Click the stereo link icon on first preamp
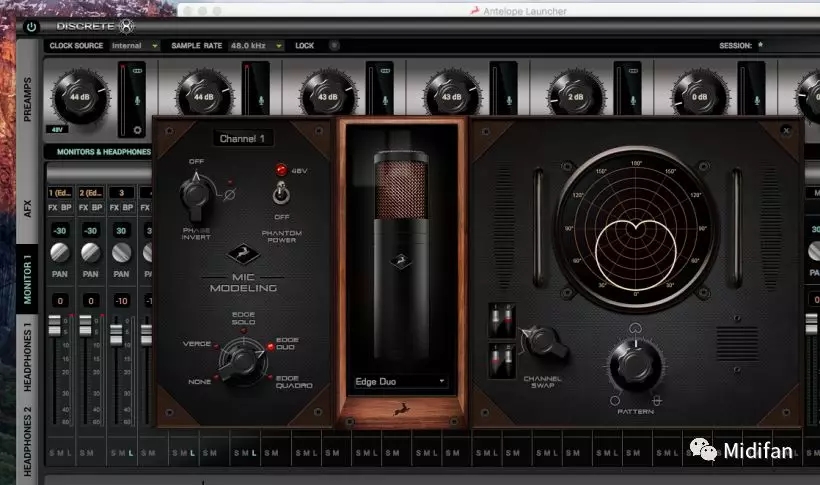 tap(138, 71)
